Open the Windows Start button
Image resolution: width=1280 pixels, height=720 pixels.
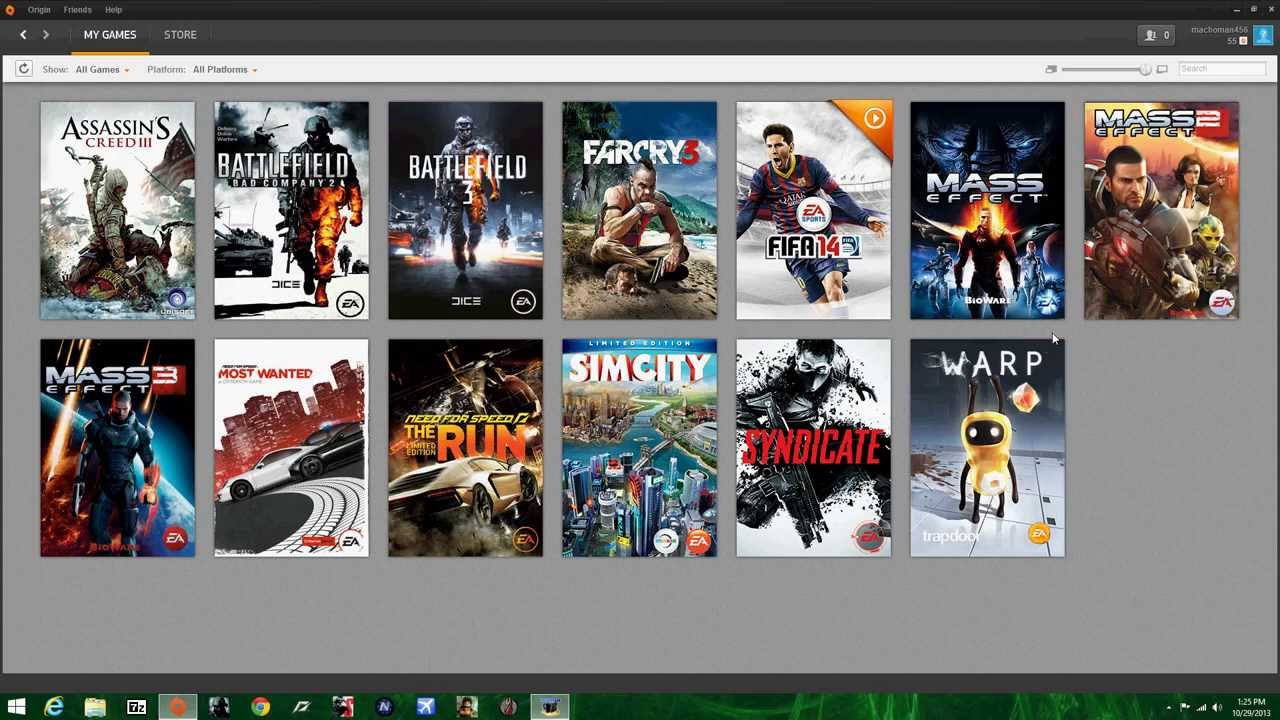[16, 708]
